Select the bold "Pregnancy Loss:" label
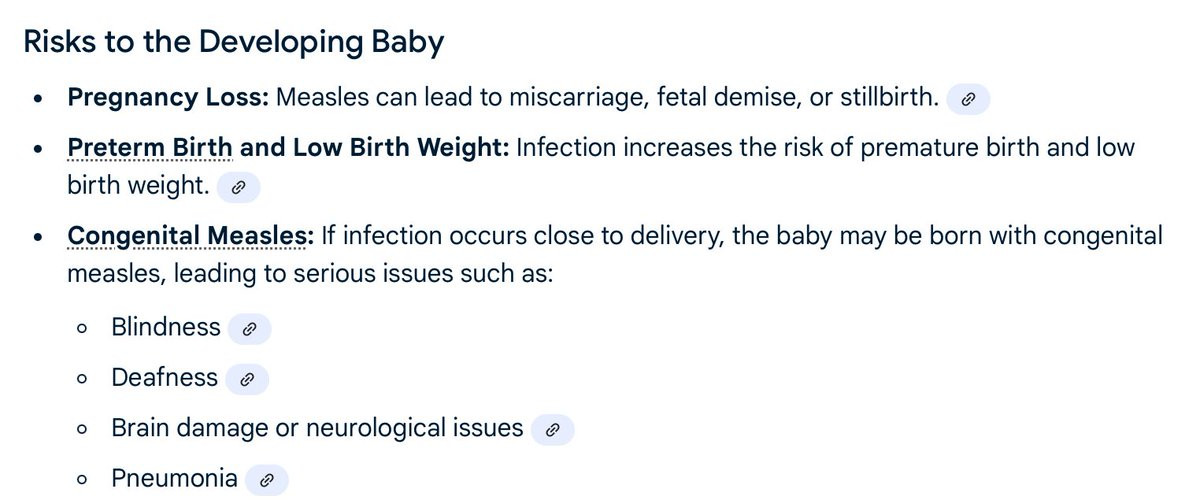This screenshot has height=500, width=1200. coord(168,98)
